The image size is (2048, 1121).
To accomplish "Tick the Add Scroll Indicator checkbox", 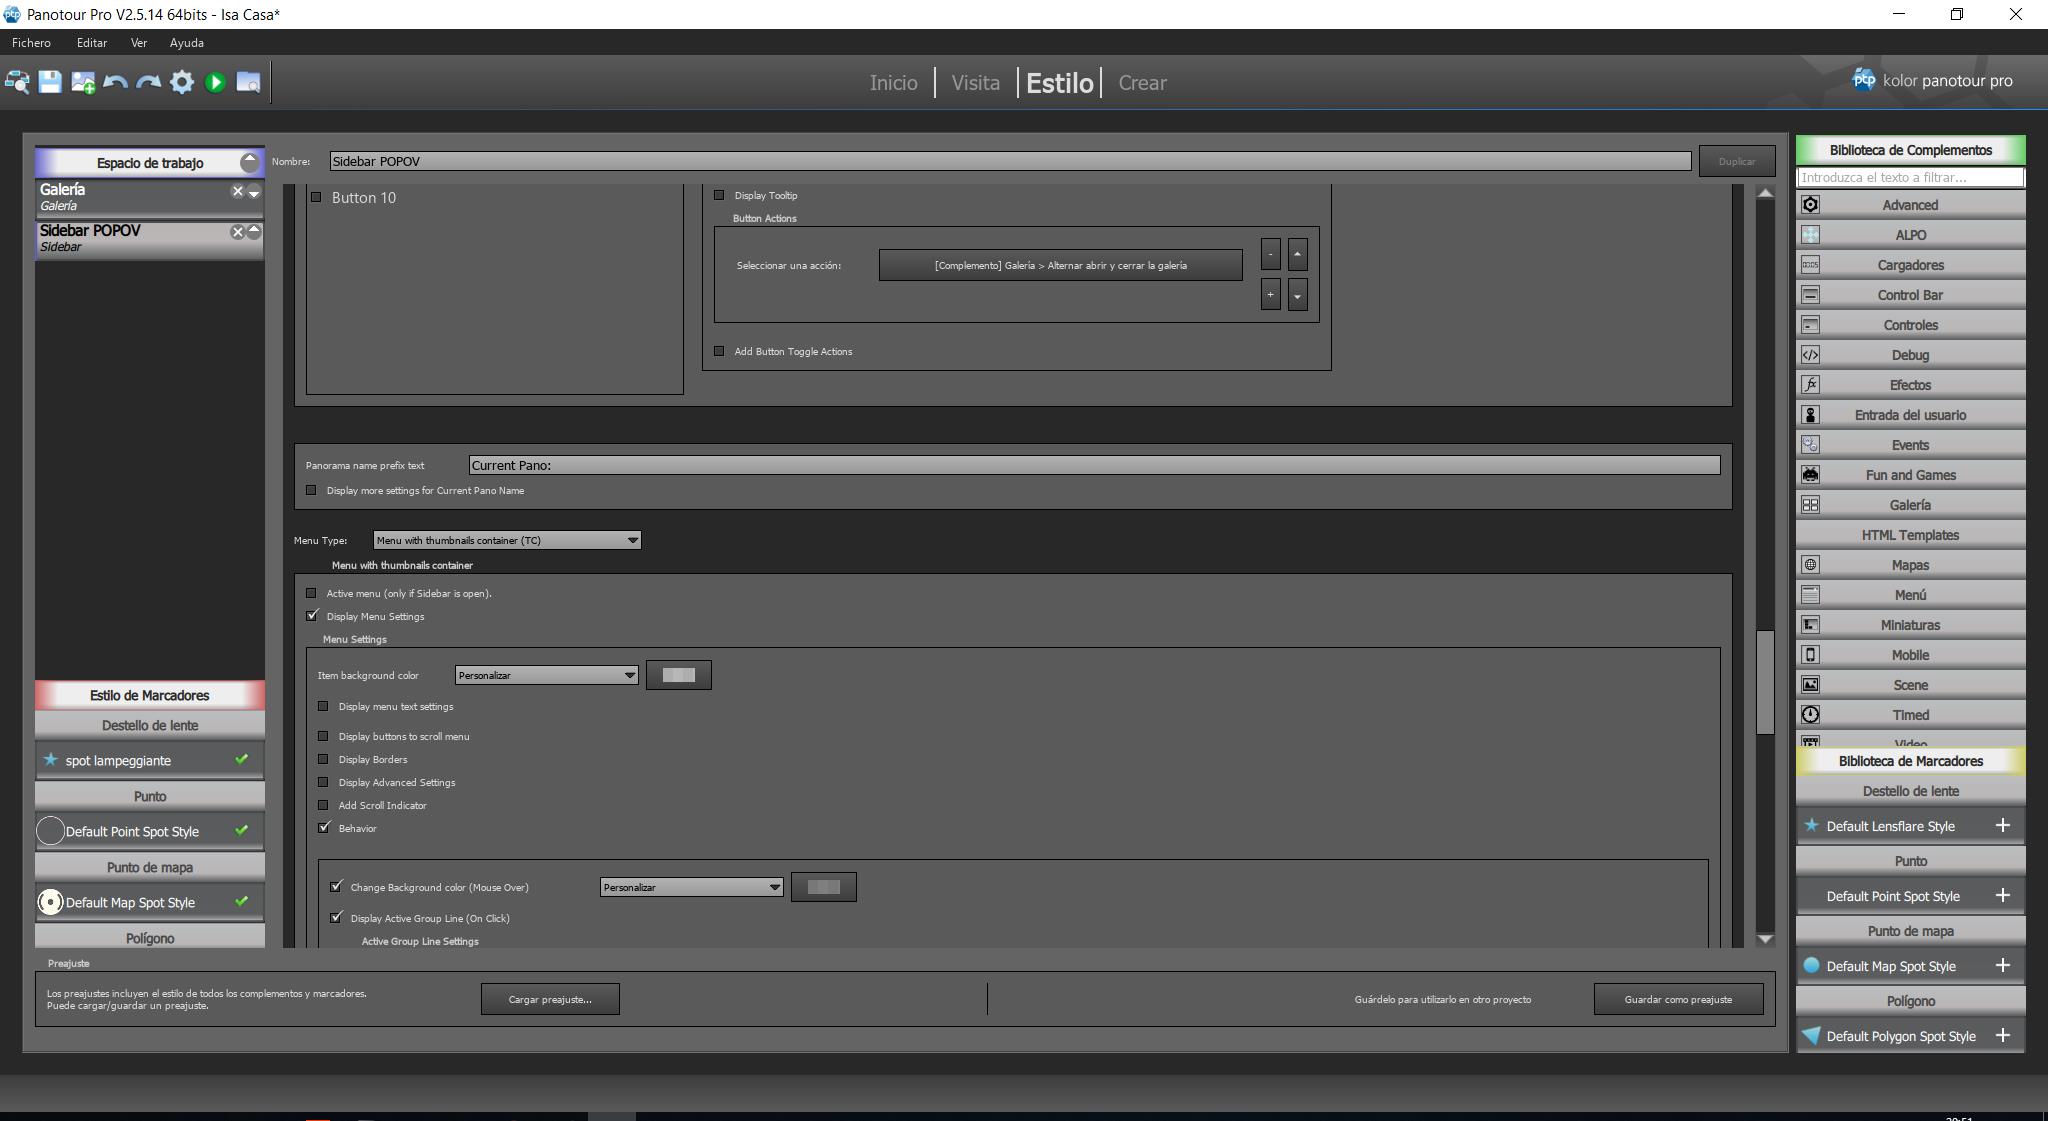I will click(x=323, y=805).
